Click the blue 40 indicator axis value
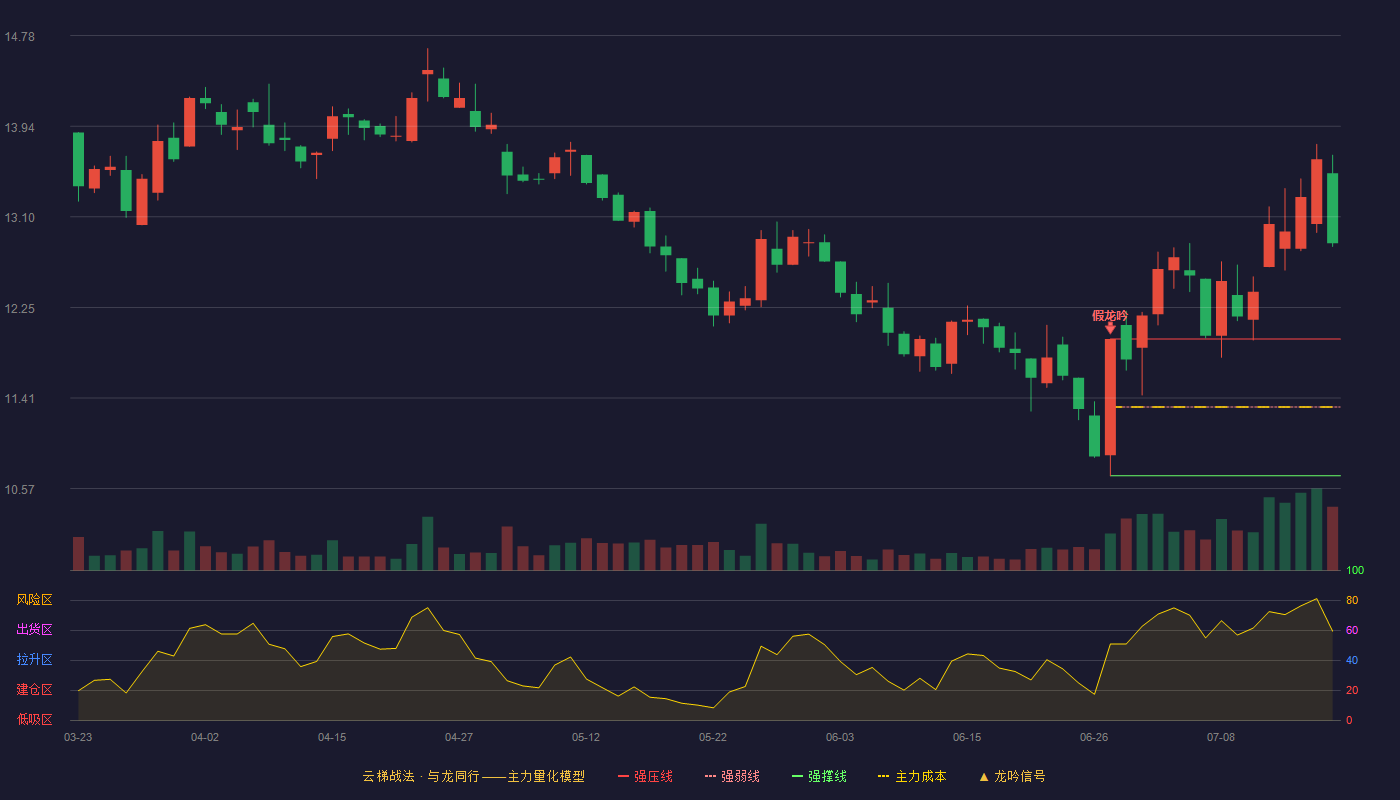Viewport: 1400px width, 800px height. click(1352, 660)
